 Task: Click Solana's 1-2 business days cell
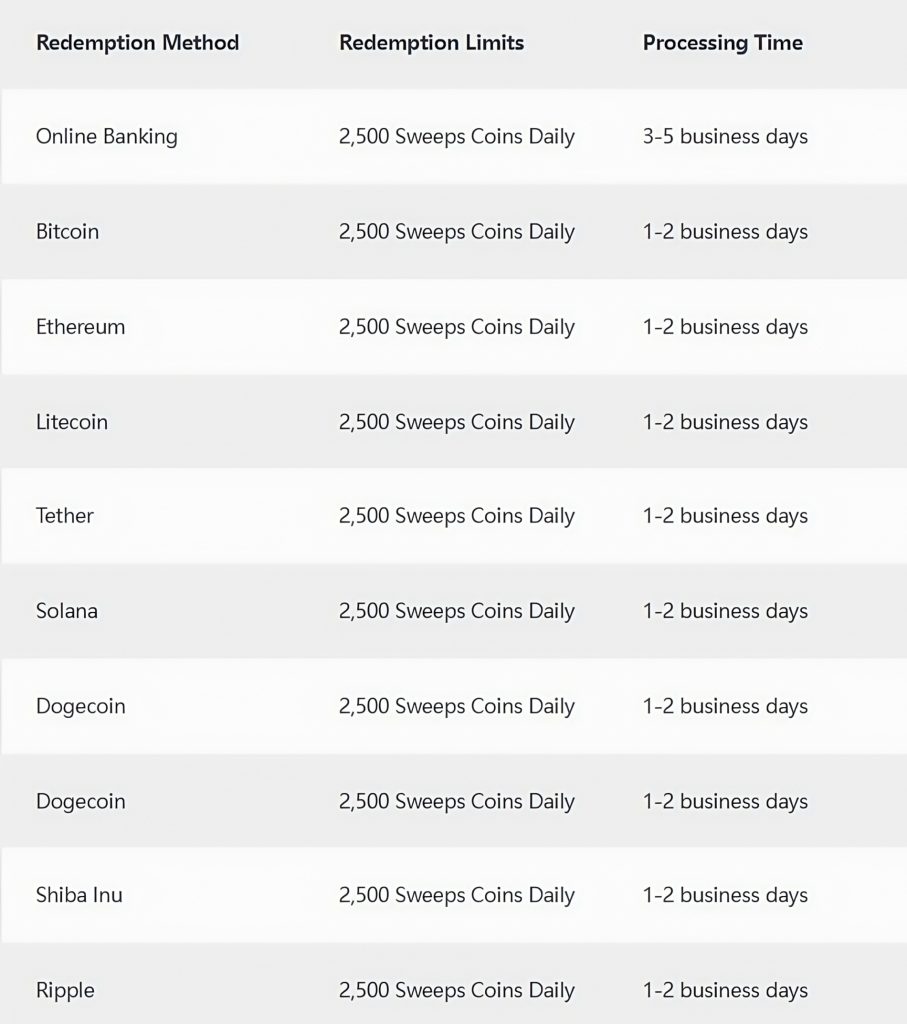click(725, 611)
